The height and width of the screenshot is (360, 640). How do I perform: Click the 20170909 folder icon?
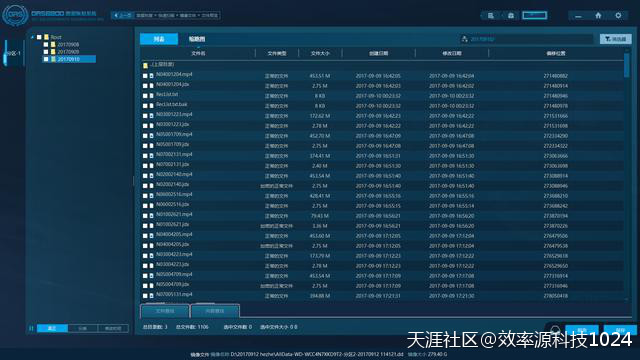point(53,52)
